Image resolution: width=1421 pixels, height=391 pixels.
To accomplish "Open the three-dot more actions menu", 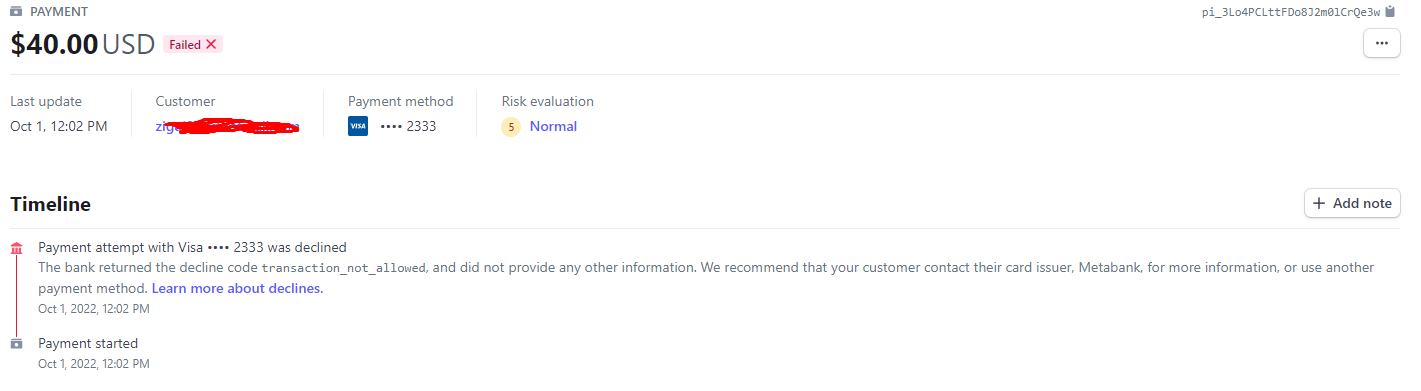I will tap(1382, 44).
